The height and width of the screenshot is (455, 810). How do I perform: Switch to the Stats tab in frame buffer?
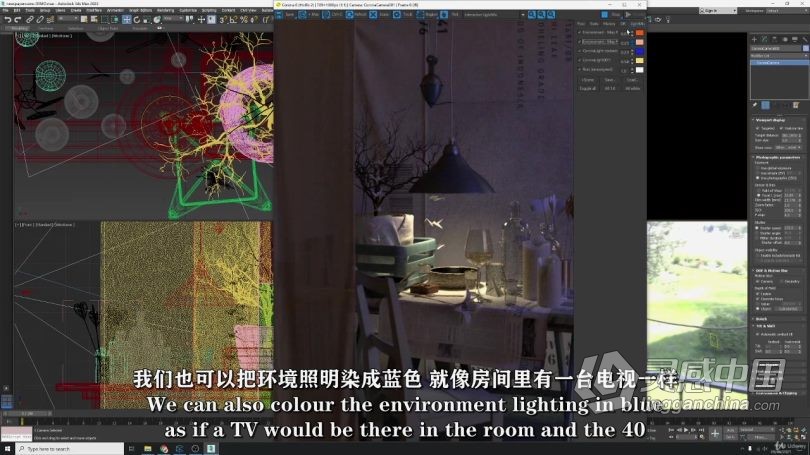[x=594, y=24]
